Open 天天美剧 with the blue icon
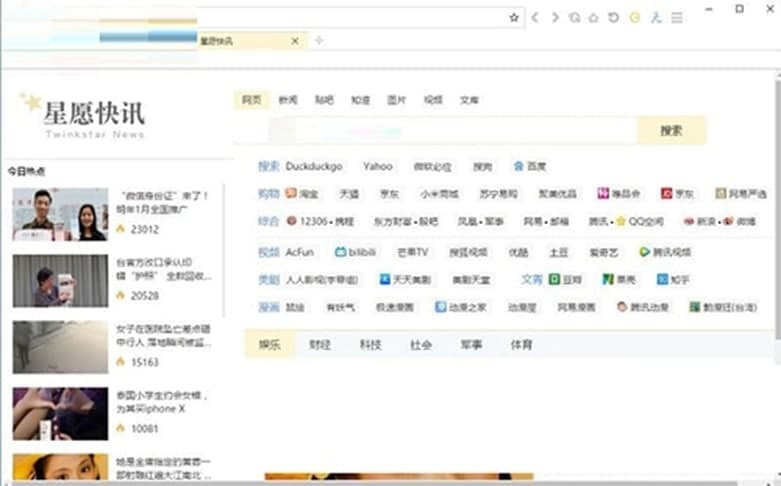 click(x=405, y=279)
